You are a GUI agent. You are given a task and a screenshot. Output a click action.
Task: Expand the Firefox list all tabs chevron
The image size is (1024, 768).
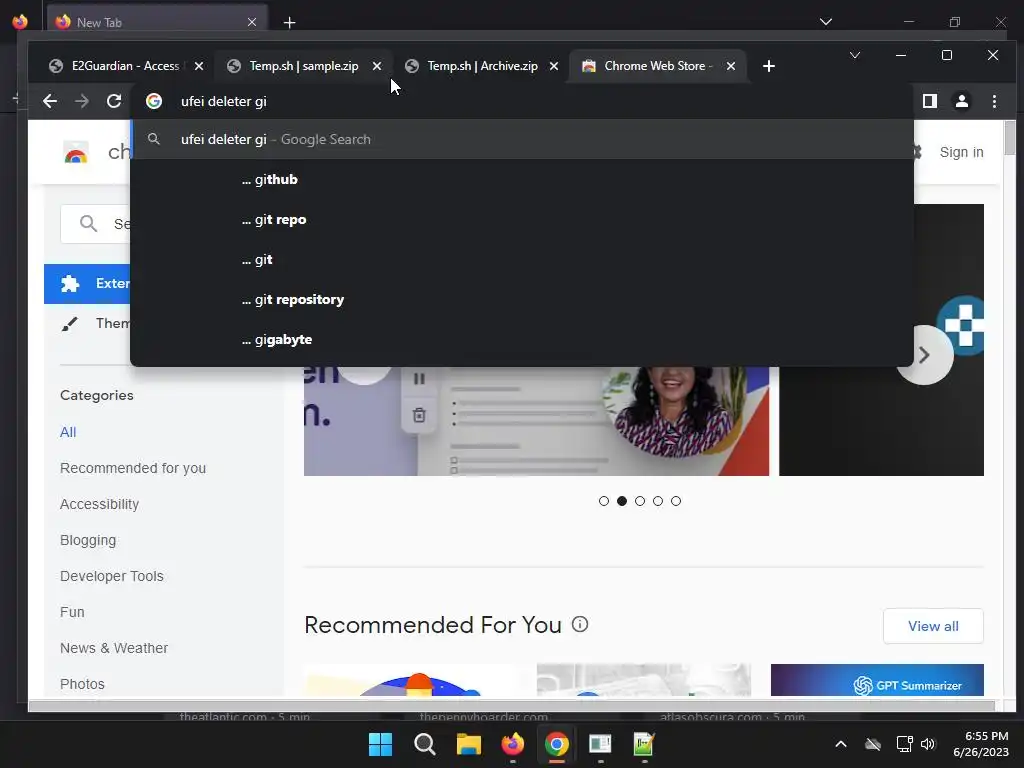[x=825, y=22]
